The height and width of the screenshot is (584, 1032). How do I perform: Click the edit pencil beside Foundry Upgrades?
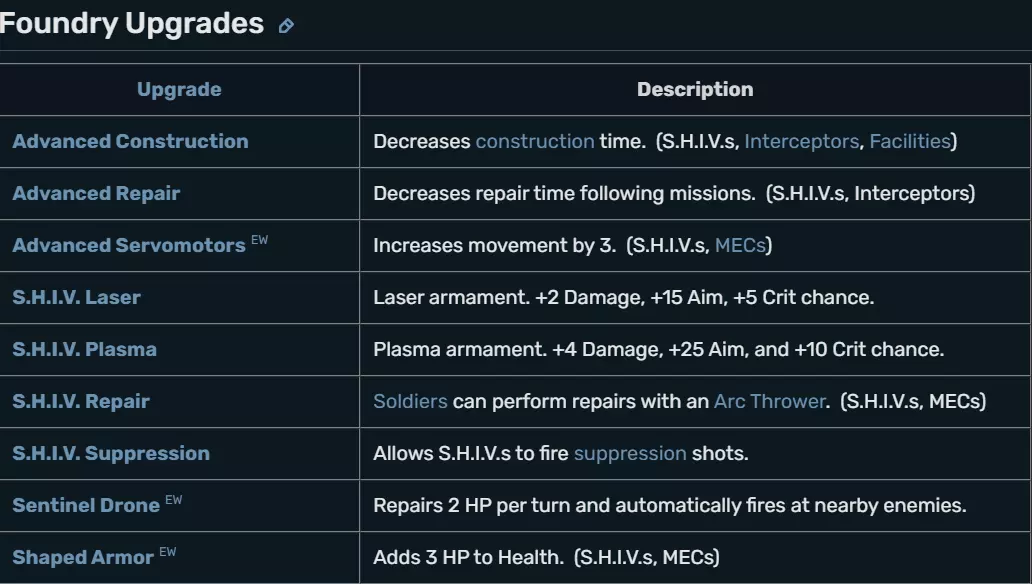pos(286,26)
